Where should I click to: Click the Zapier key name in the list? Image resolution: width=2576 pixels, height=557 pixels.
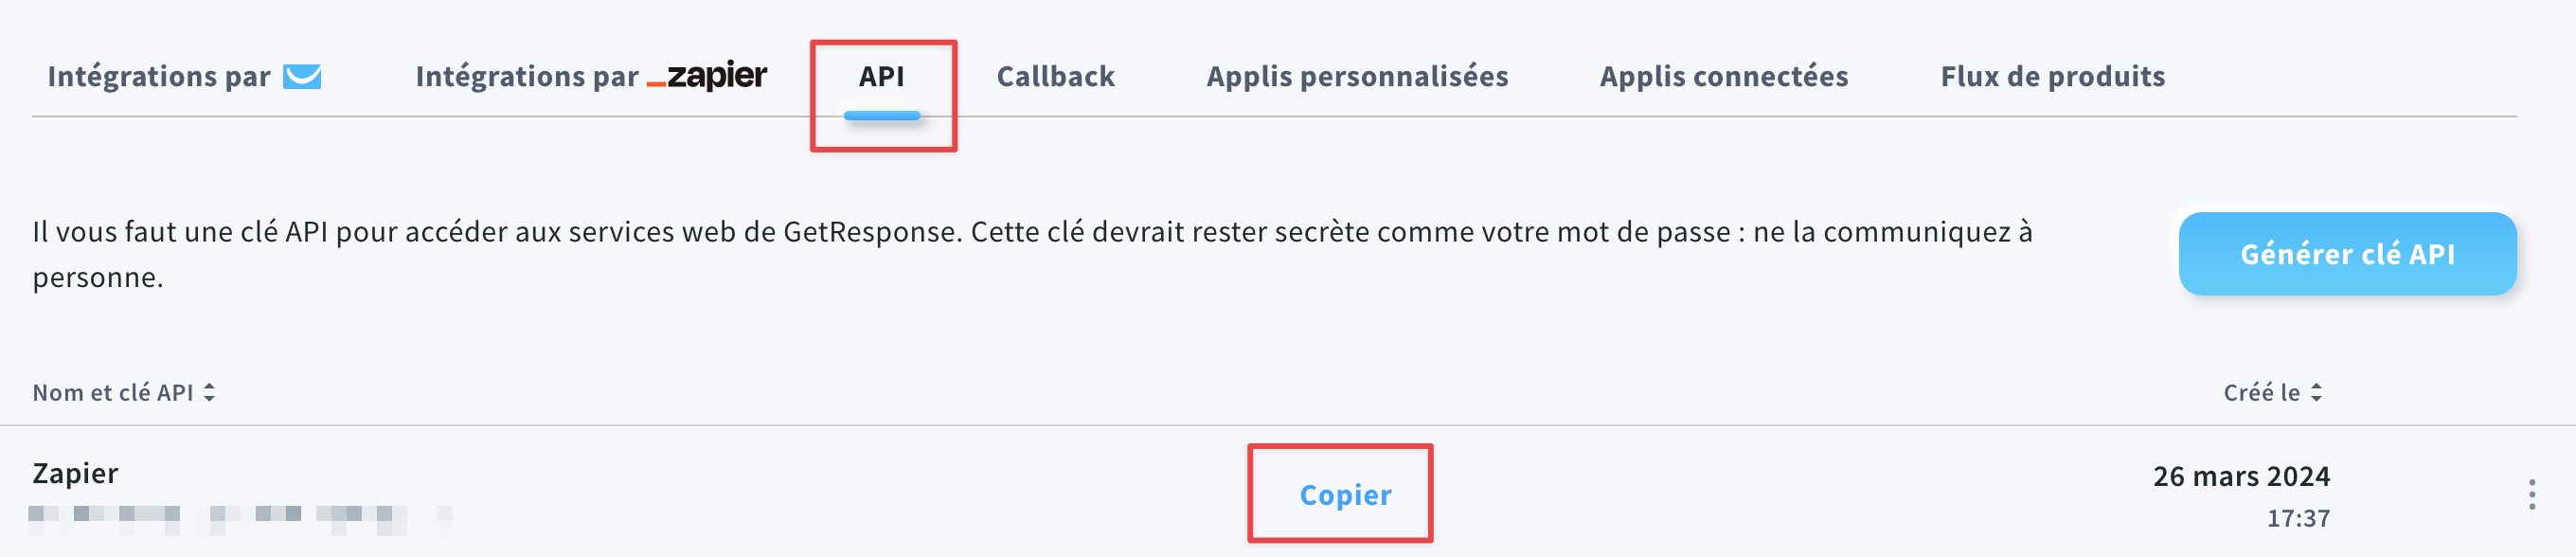[75, 473]
